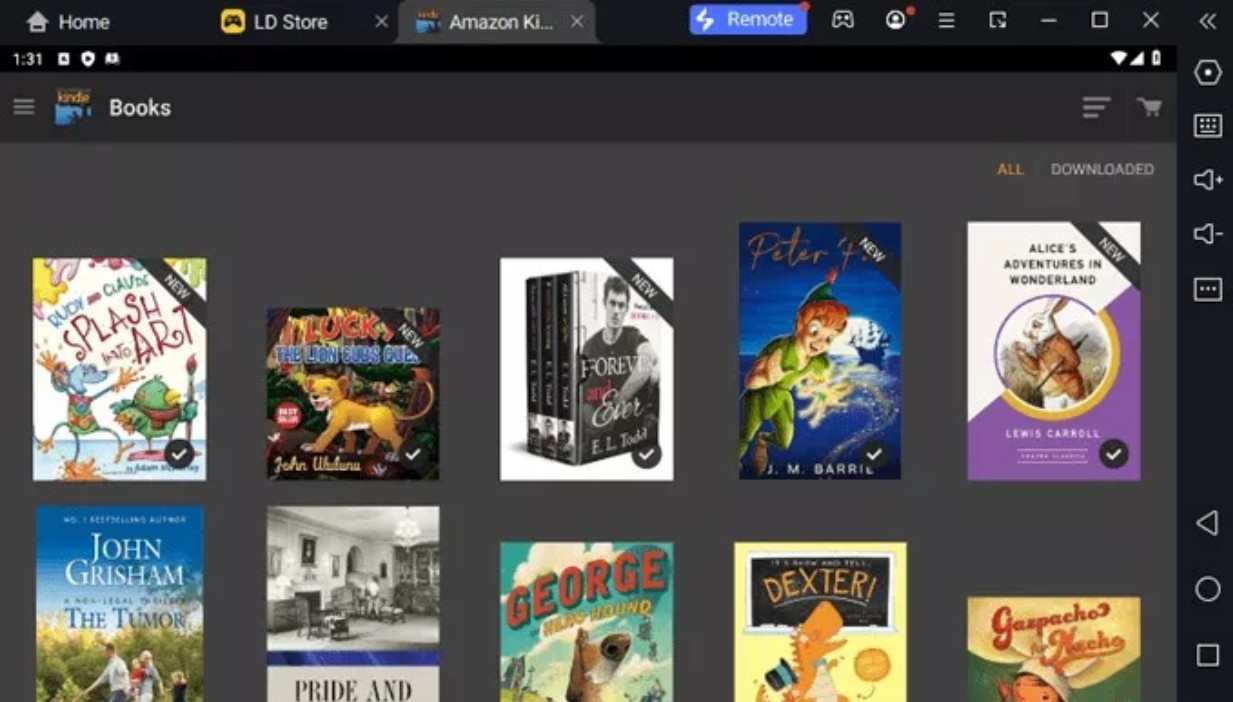Switch to the LD Store tab
Screen dimensions: 1233x702
(290, 22)
